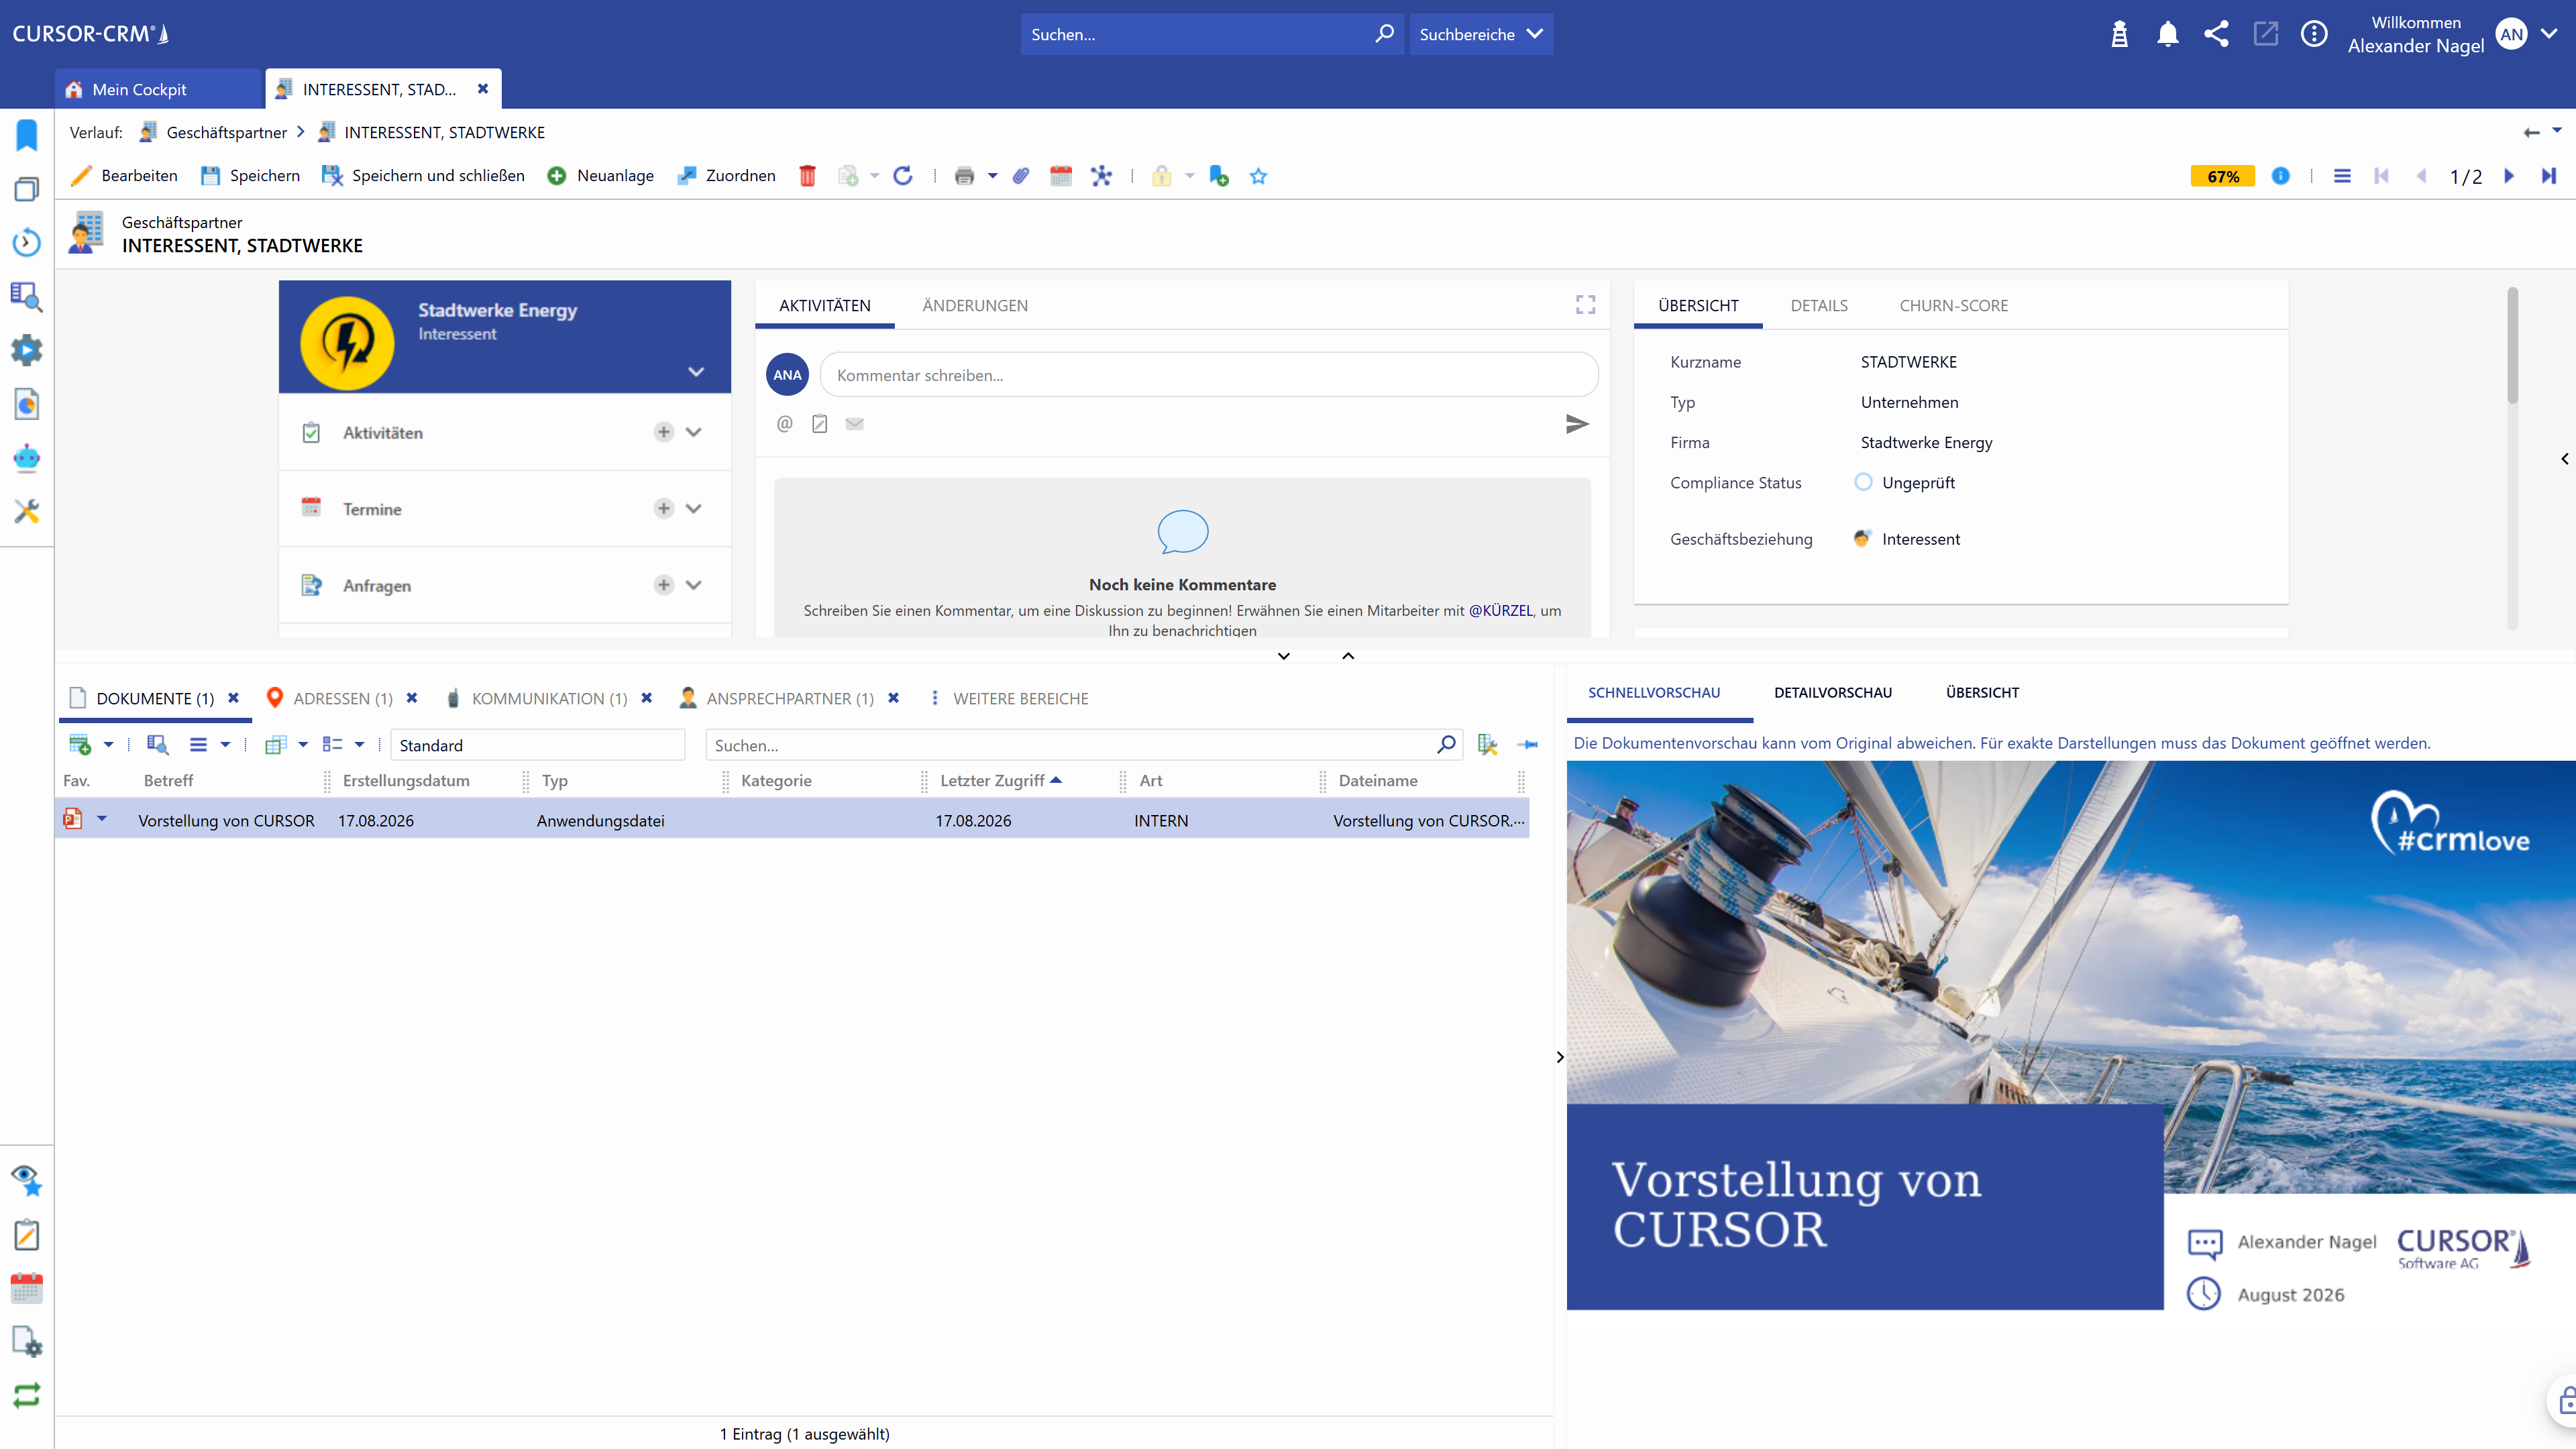2576x1449 pixels.
Task: Click add document icon in documents toolbar
Action: pyautogui.click(x=80, y=745)
